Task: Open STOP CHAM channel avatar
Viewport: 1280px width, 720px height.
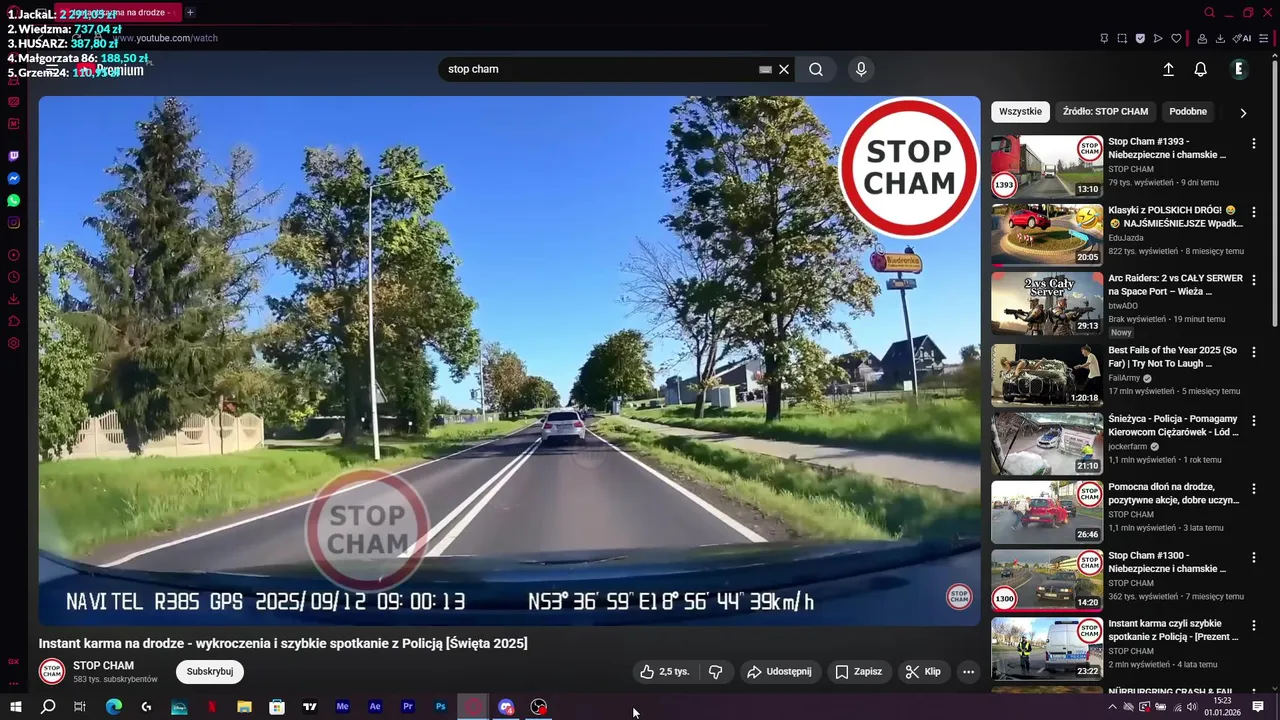Action: (52, 671)
